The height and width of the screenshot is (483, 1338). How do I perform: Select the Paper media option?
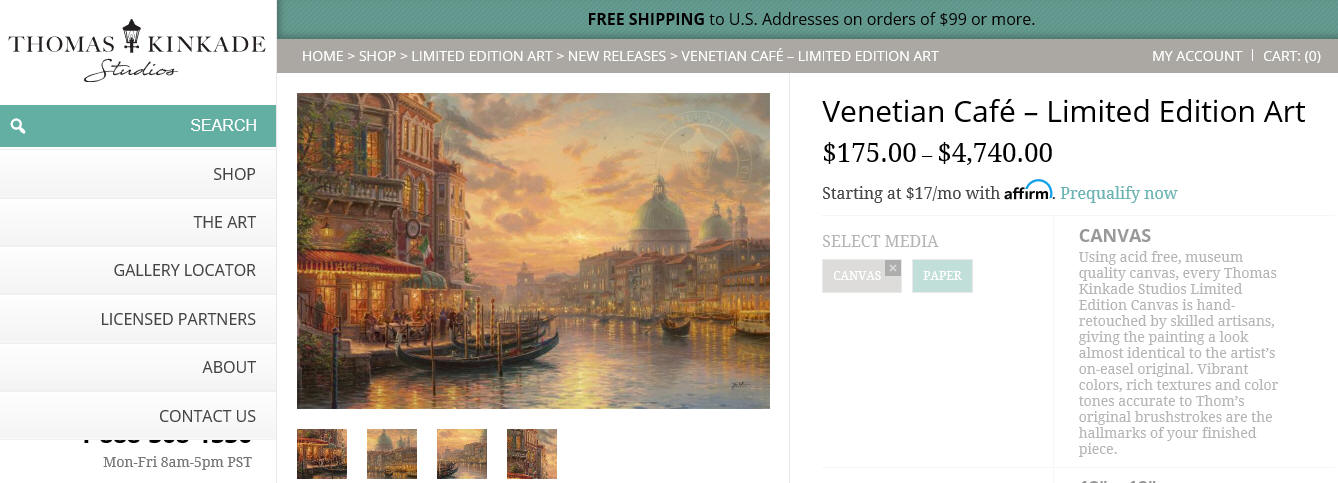[942, 276]
